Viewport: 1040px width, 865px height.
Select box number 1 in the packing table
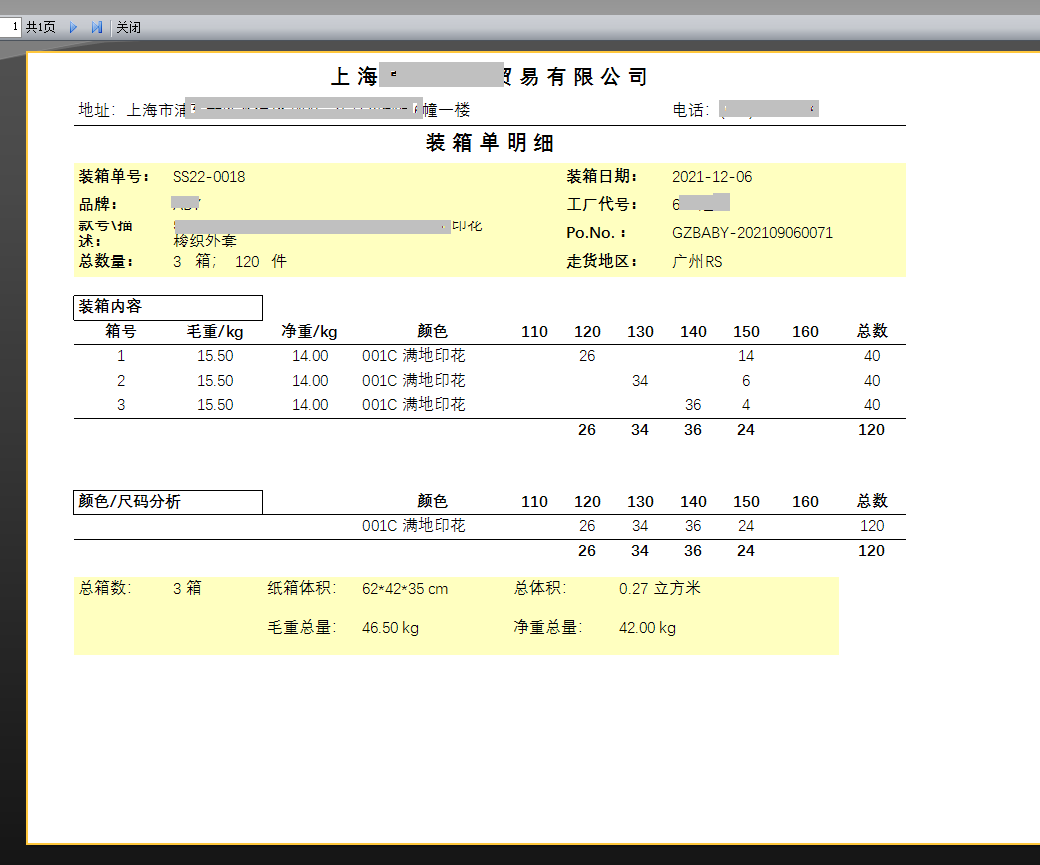[x=121, y=355]
